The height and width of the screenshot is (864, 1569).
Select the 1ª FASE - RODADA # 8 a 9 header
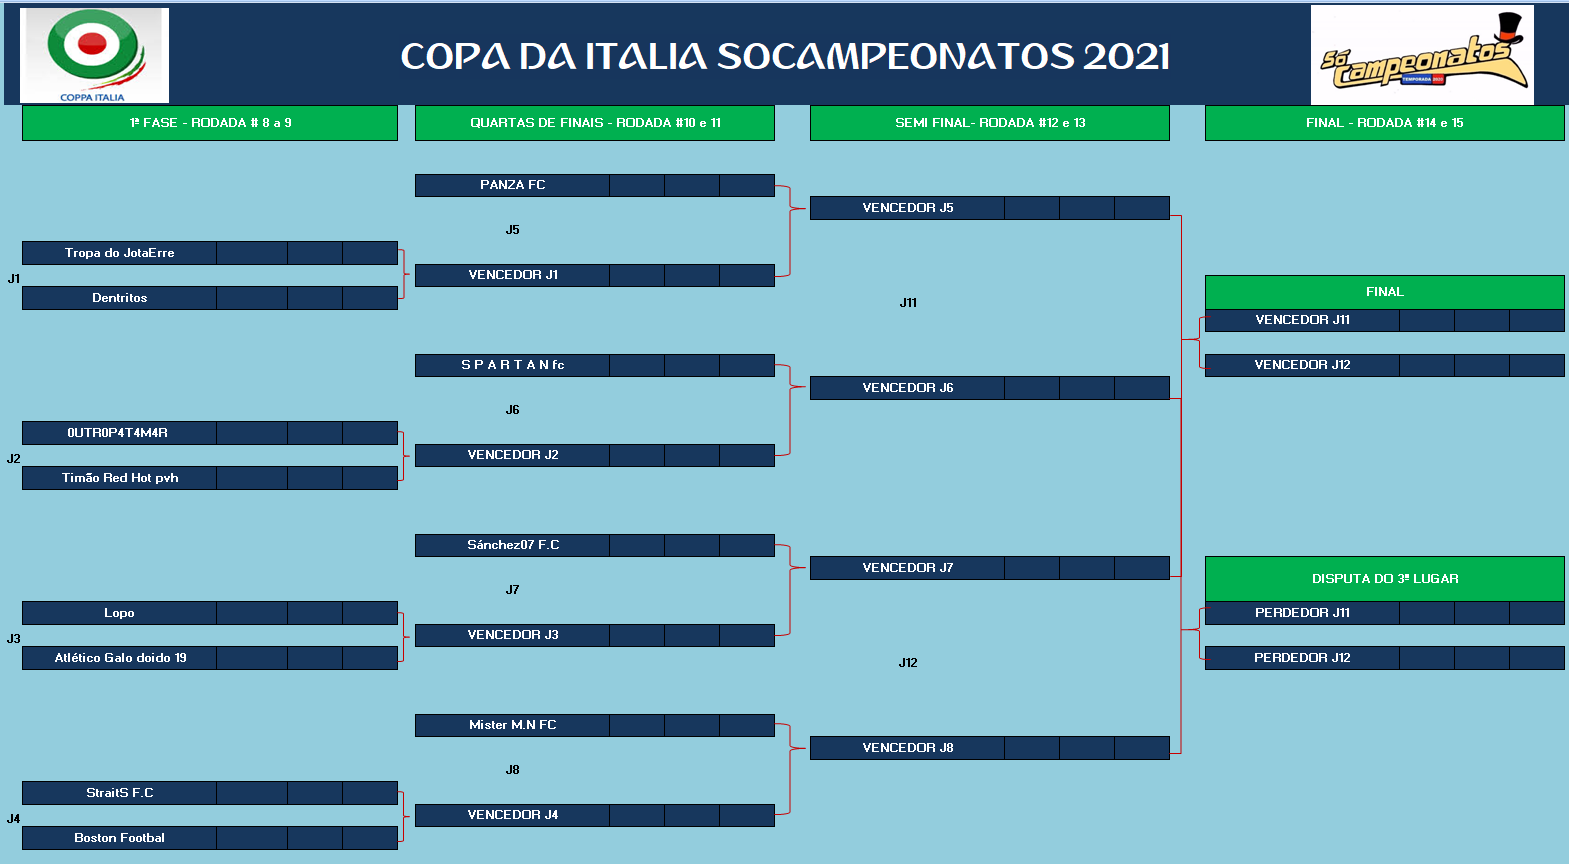[x=210, y=123]
